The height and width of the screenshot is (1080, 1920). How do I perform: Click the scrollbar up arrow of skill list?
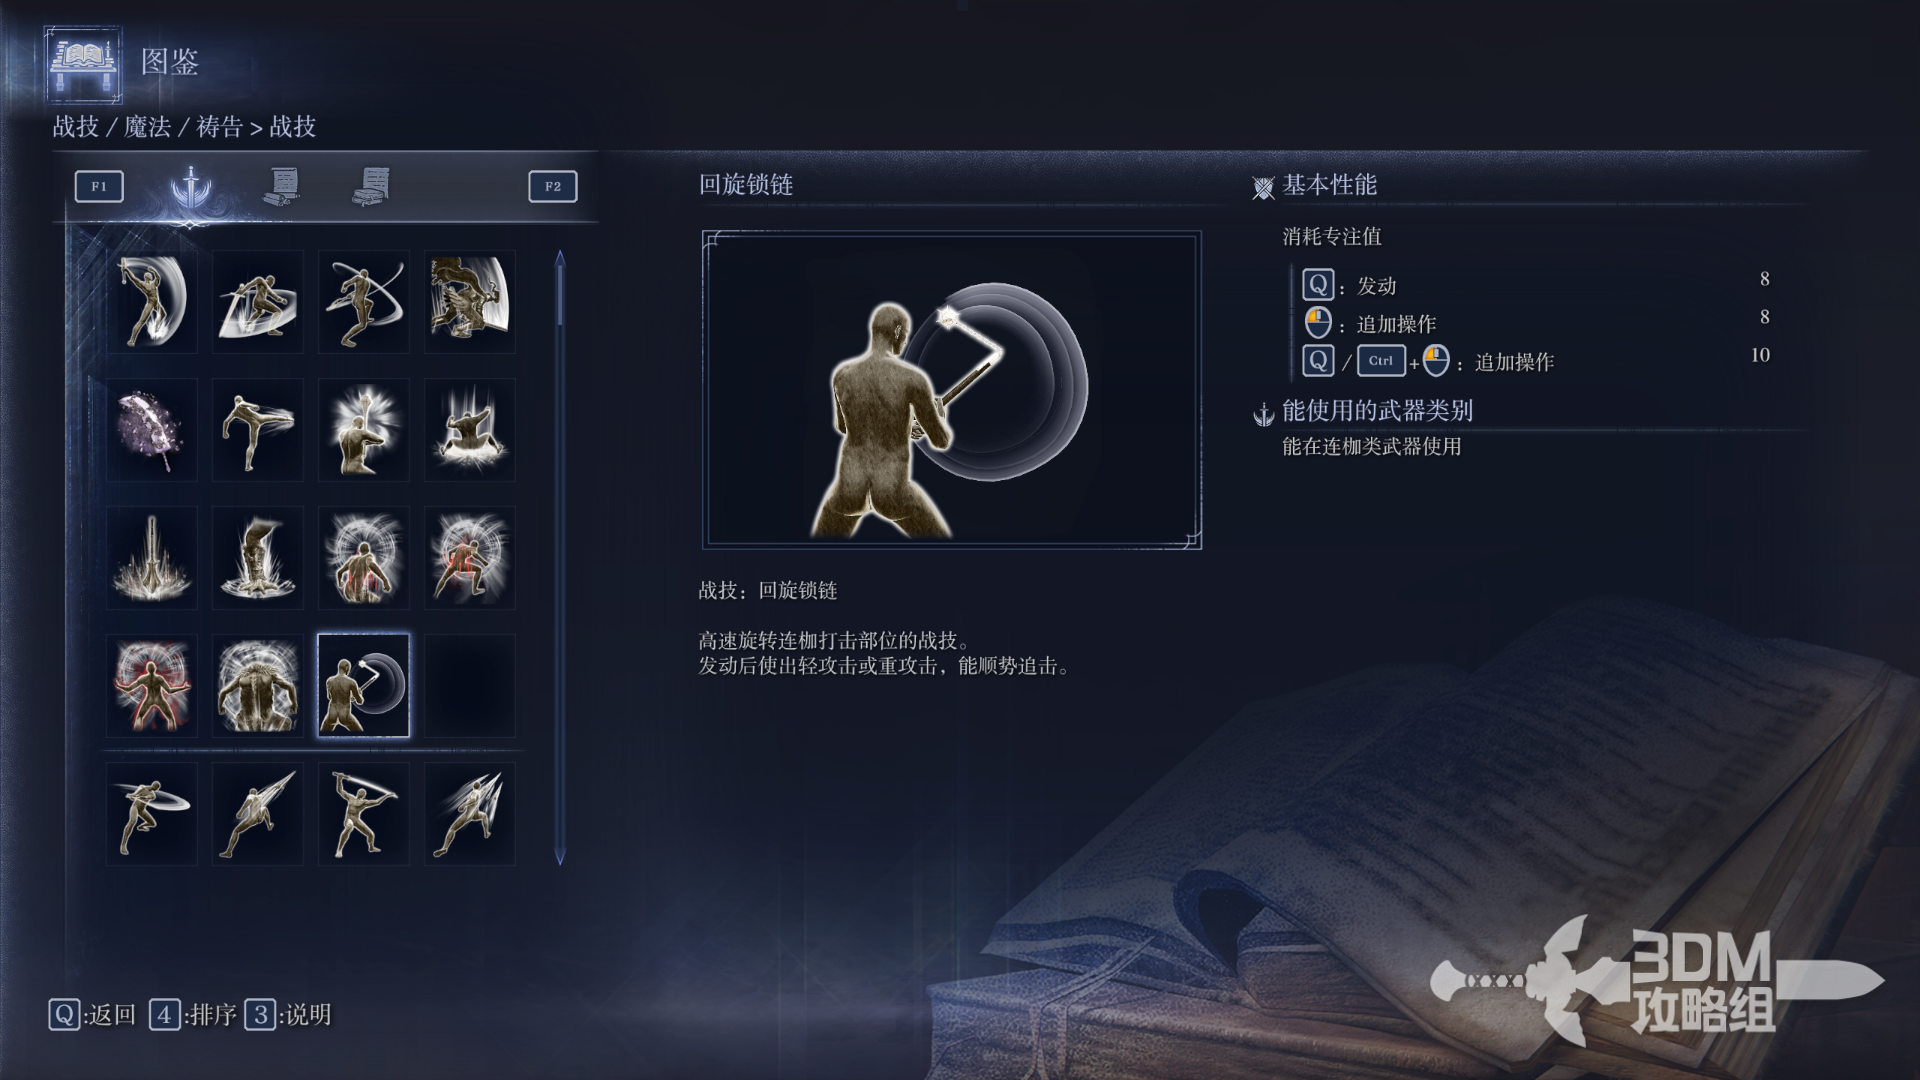click(560, 258)
